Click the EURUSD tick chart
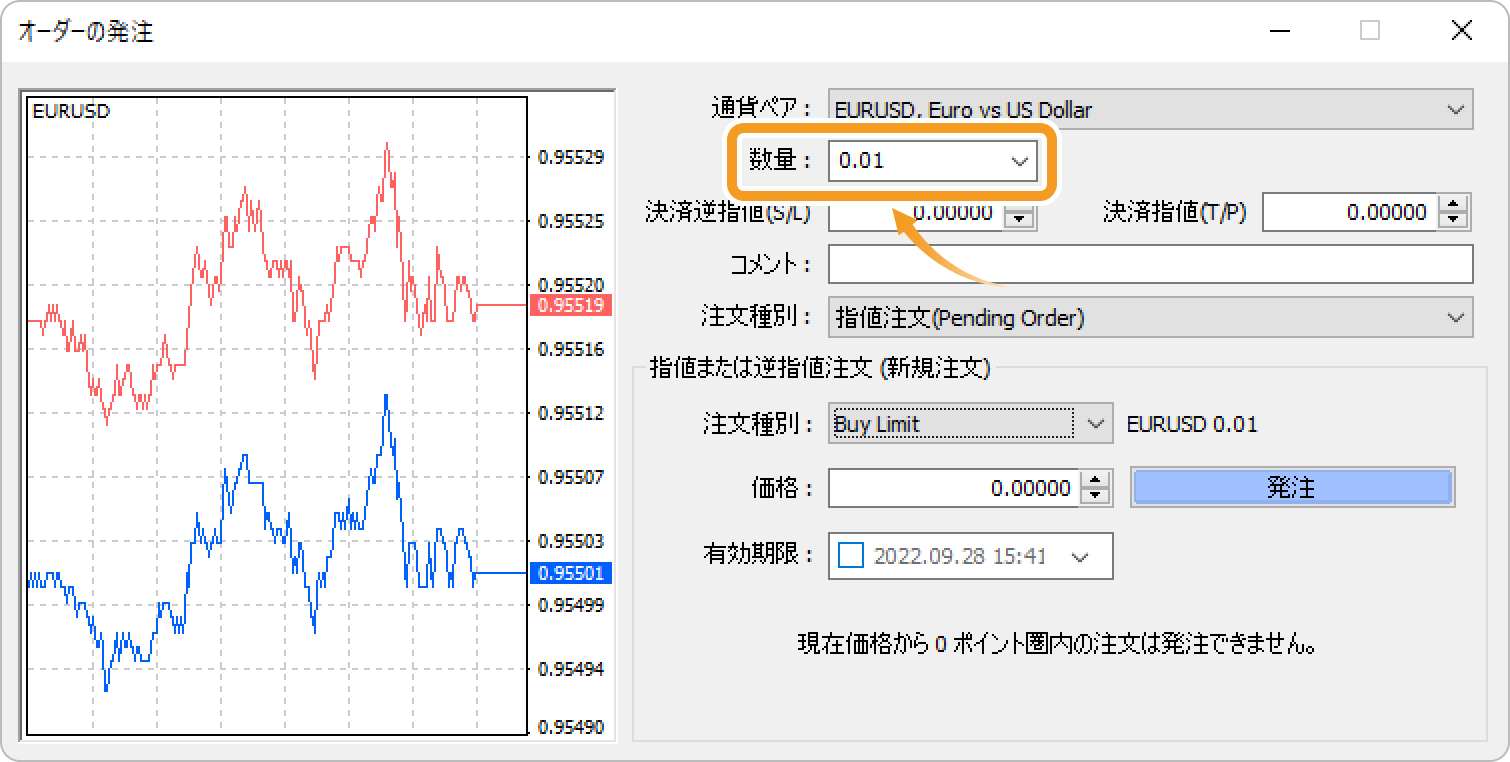 [x=277, y=417]
